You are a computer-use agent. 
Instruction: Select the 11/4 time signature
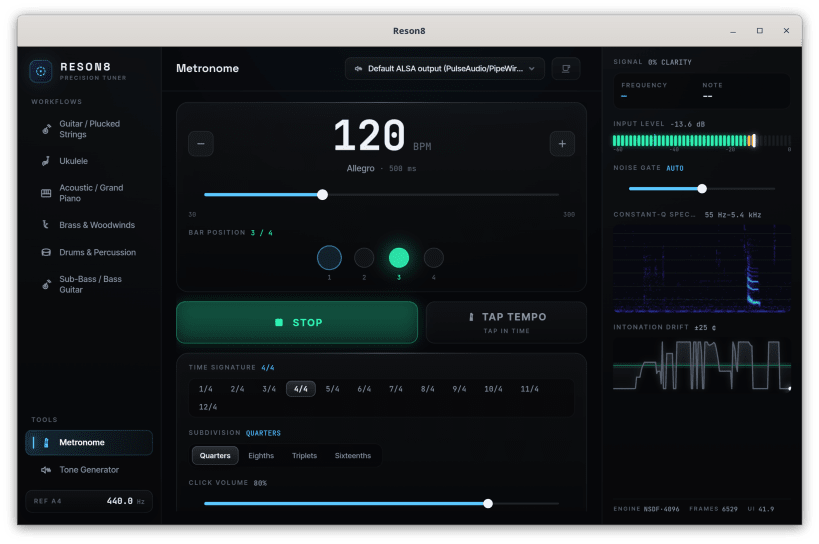(530, 389)
